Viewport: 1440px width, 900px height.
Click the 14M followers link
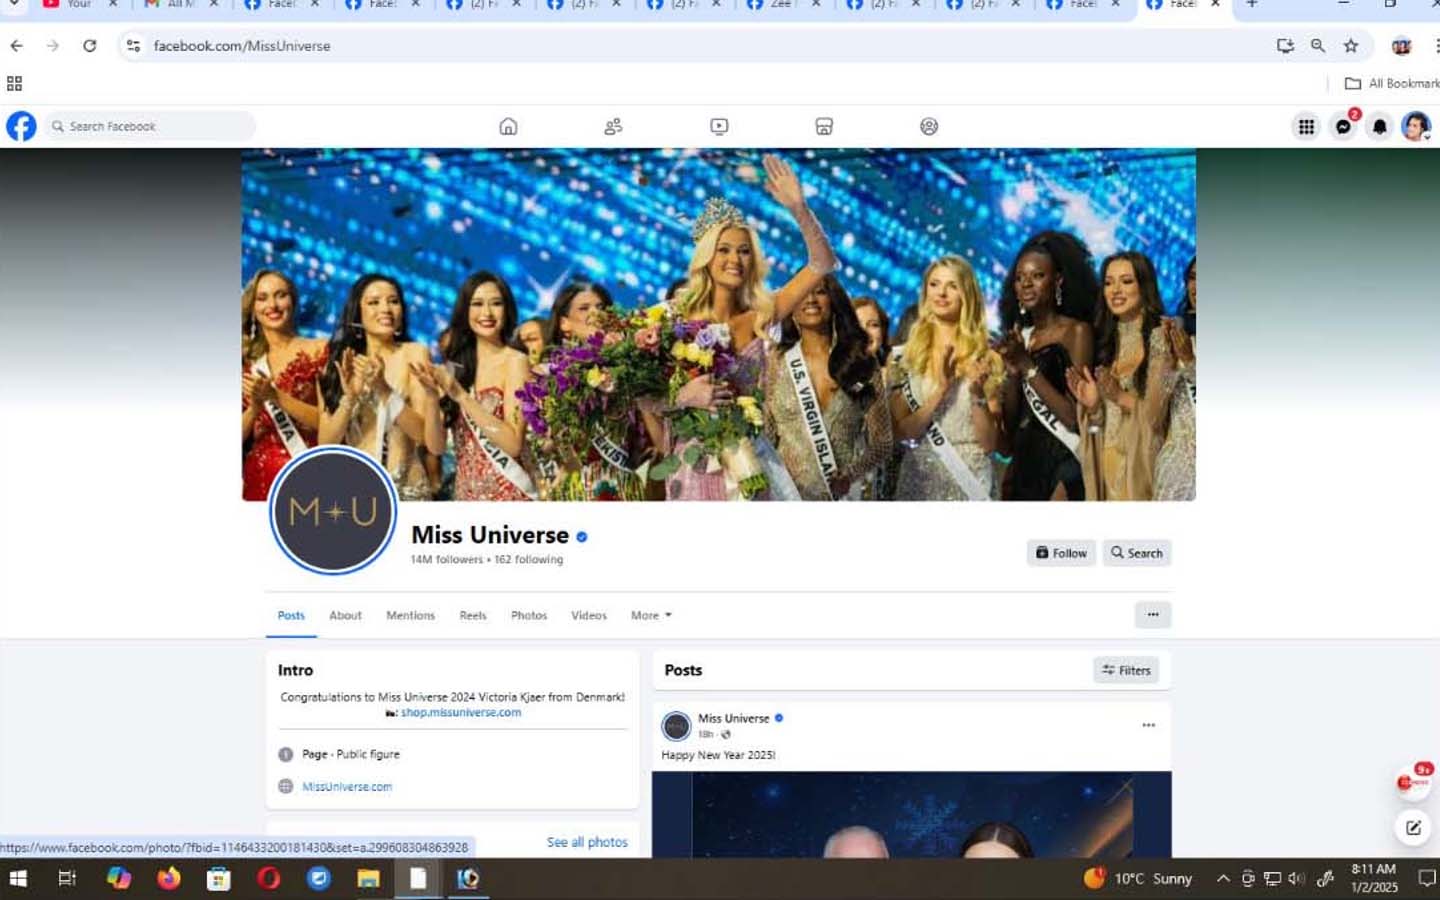click(446, 560)
